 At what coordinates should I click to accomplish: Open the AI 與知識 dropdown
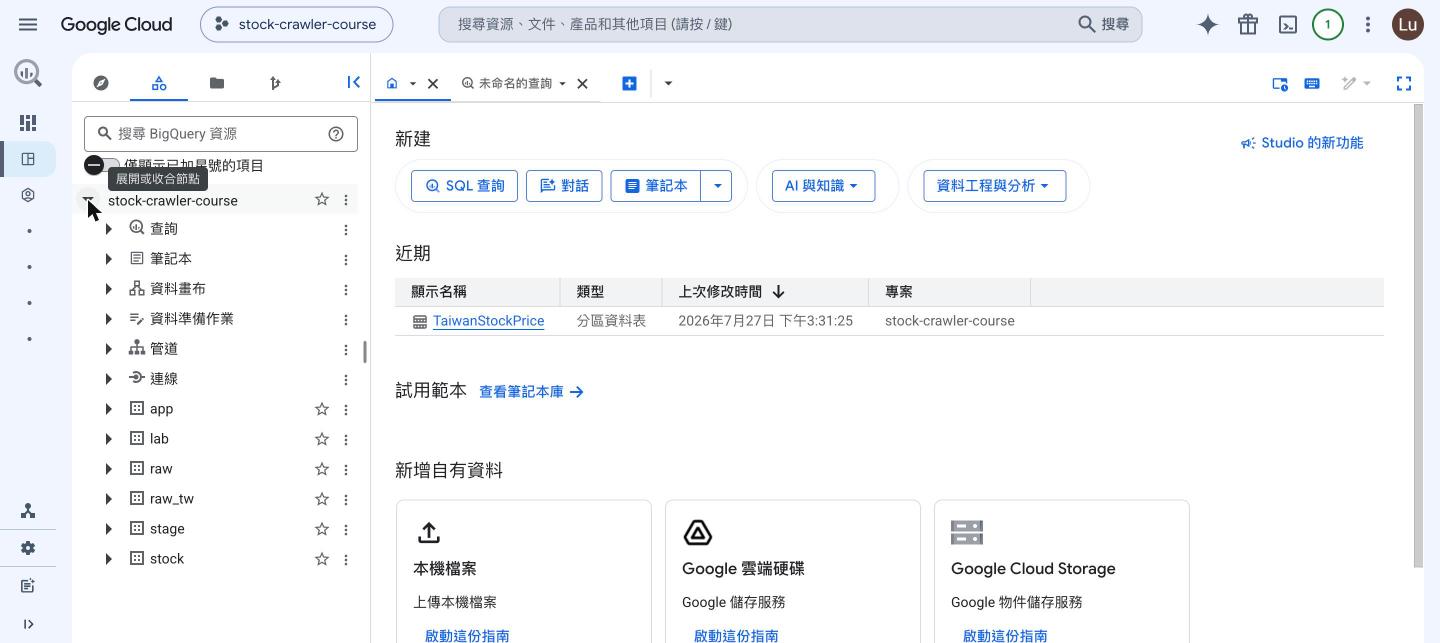[x=823, y=185]
